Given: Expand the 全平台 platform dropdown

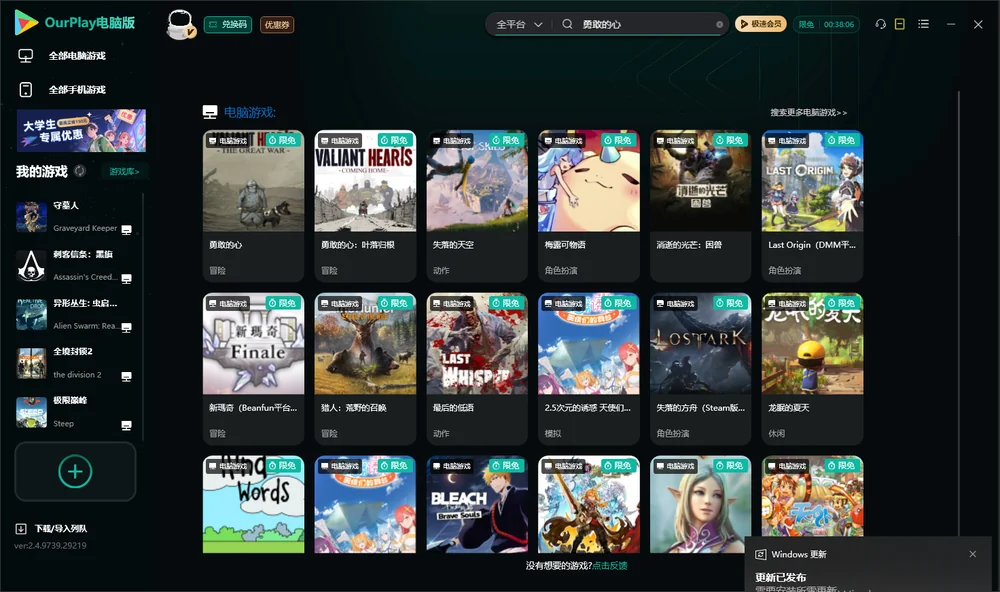Looking at the screenshot, I should (x=519, y=24).
